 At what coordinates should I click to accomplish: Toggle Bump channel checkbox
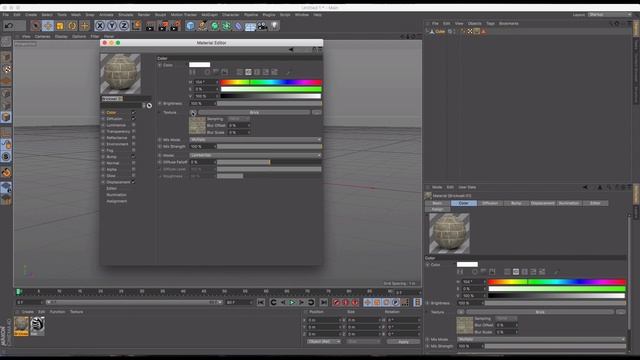point(133,157)
